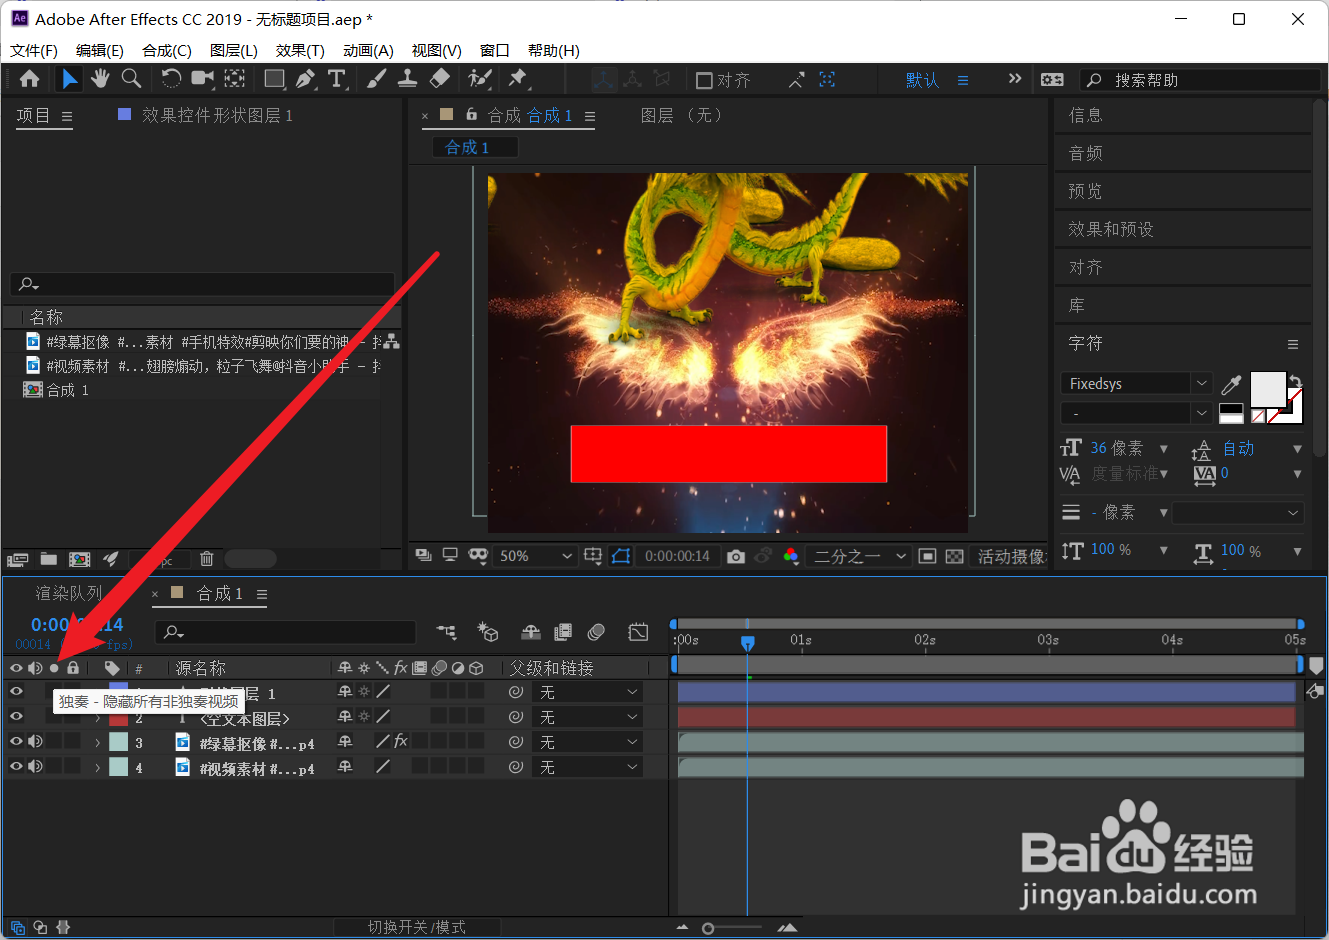Switch to the 效果控件 形状图层 1 tab
1329x940 pixels.
pyautogui.click(x=217, y=115)
